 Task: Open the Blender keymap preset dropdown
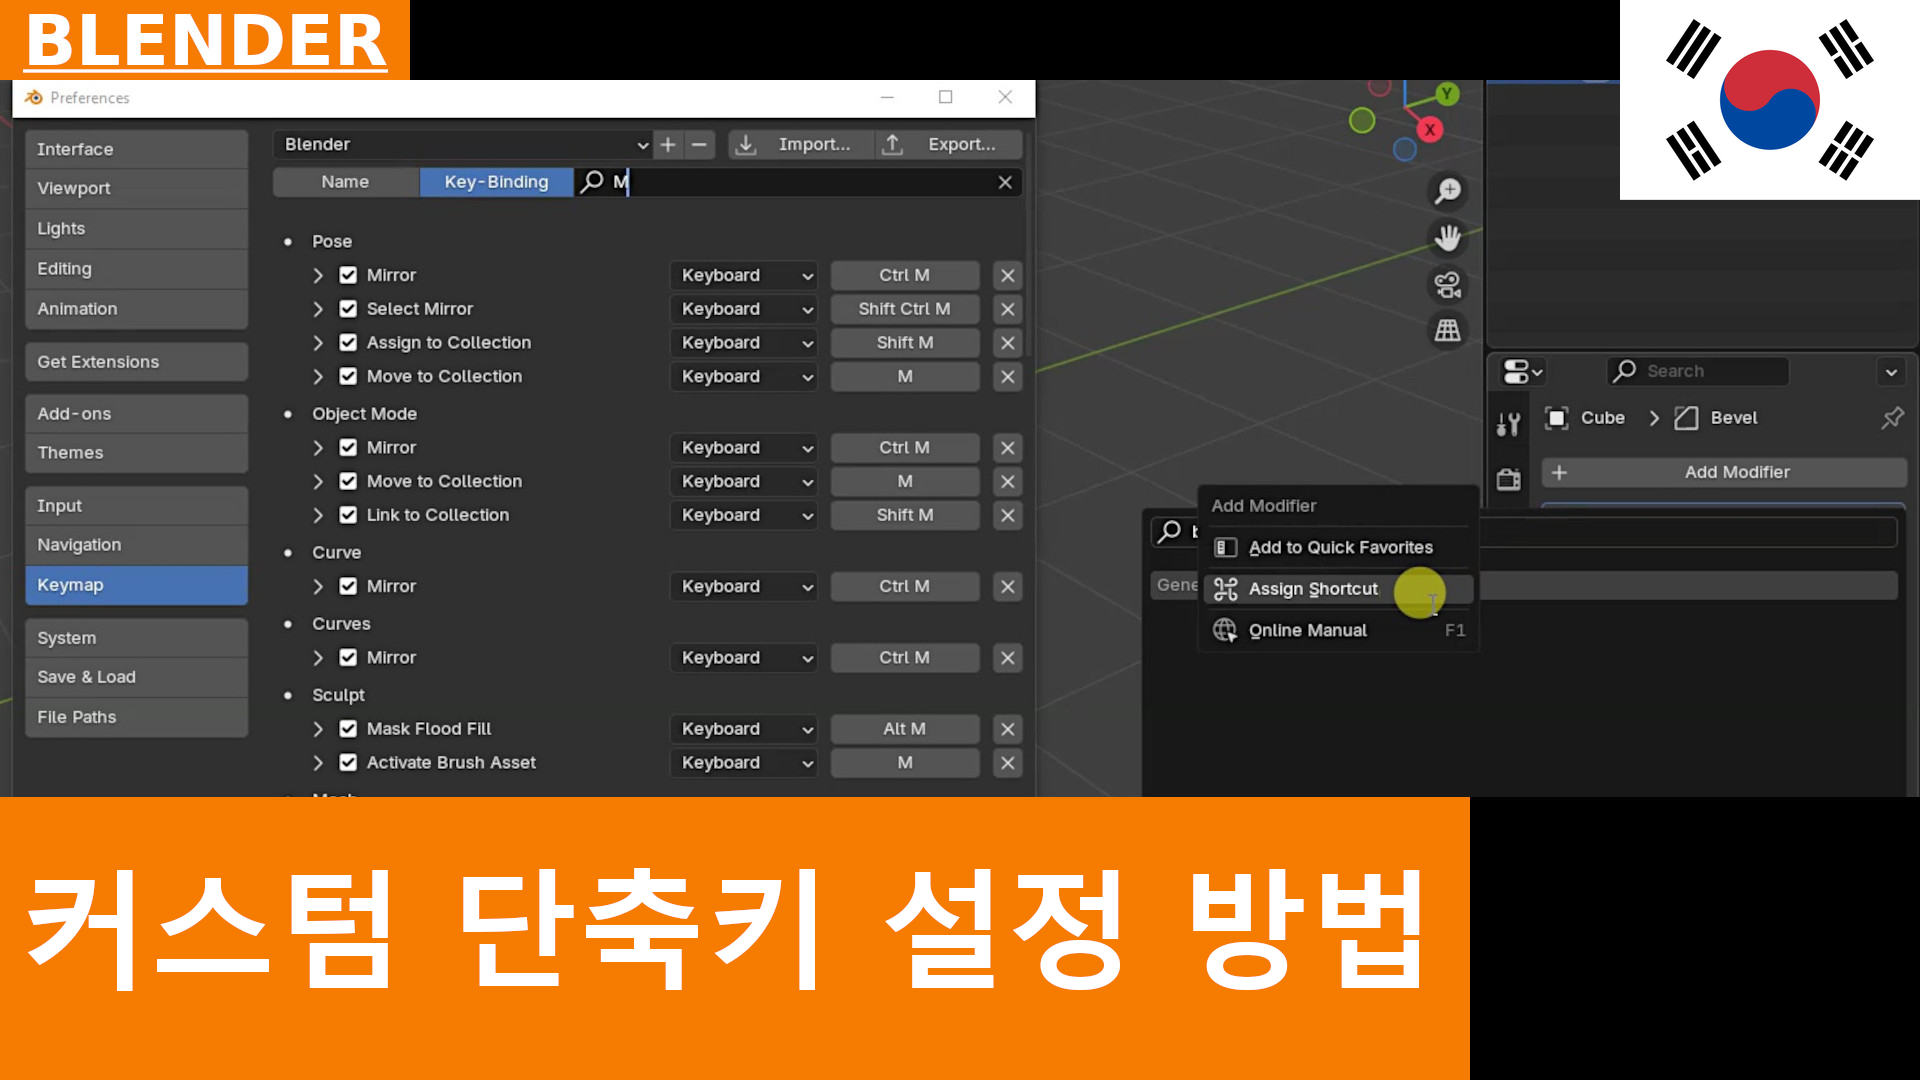463,145
